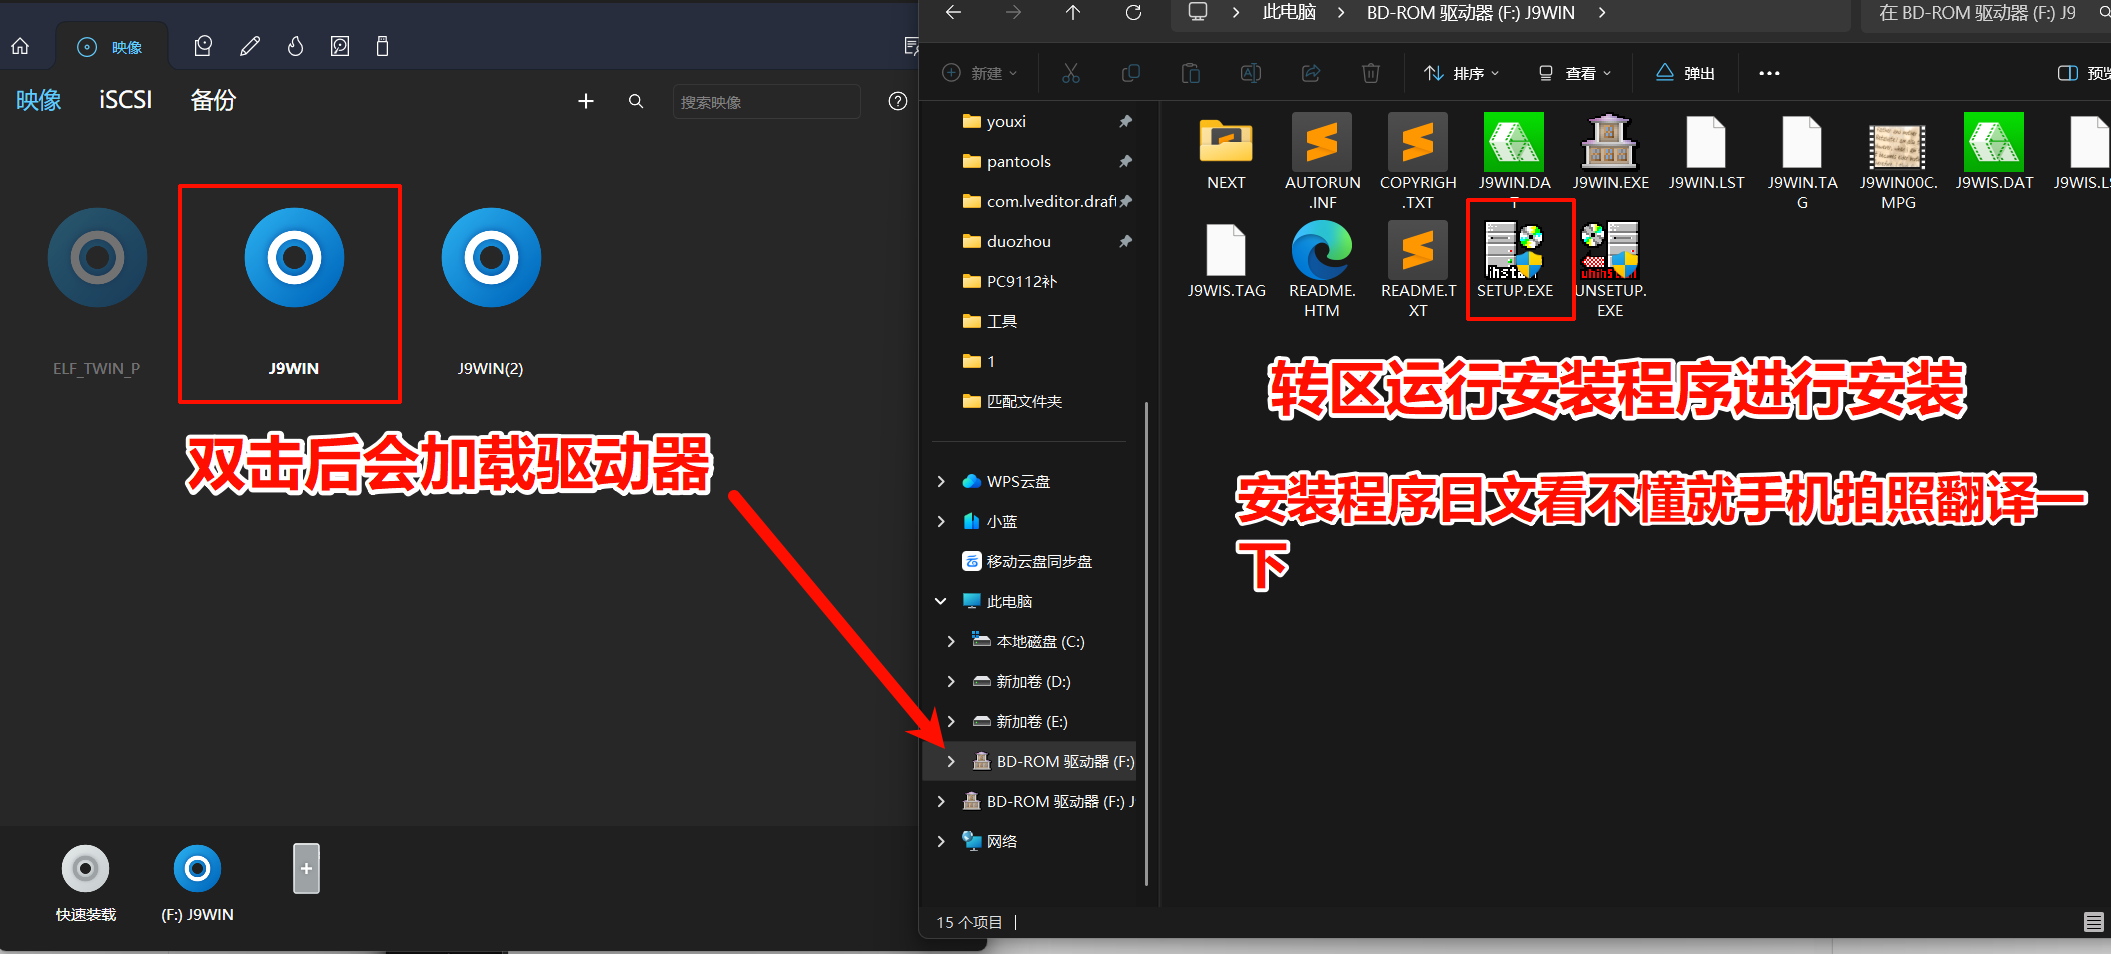This screenshot has width=2111, height=954.
Task: Click the 弹出 eject button
Action: [x=1684, y=72]
